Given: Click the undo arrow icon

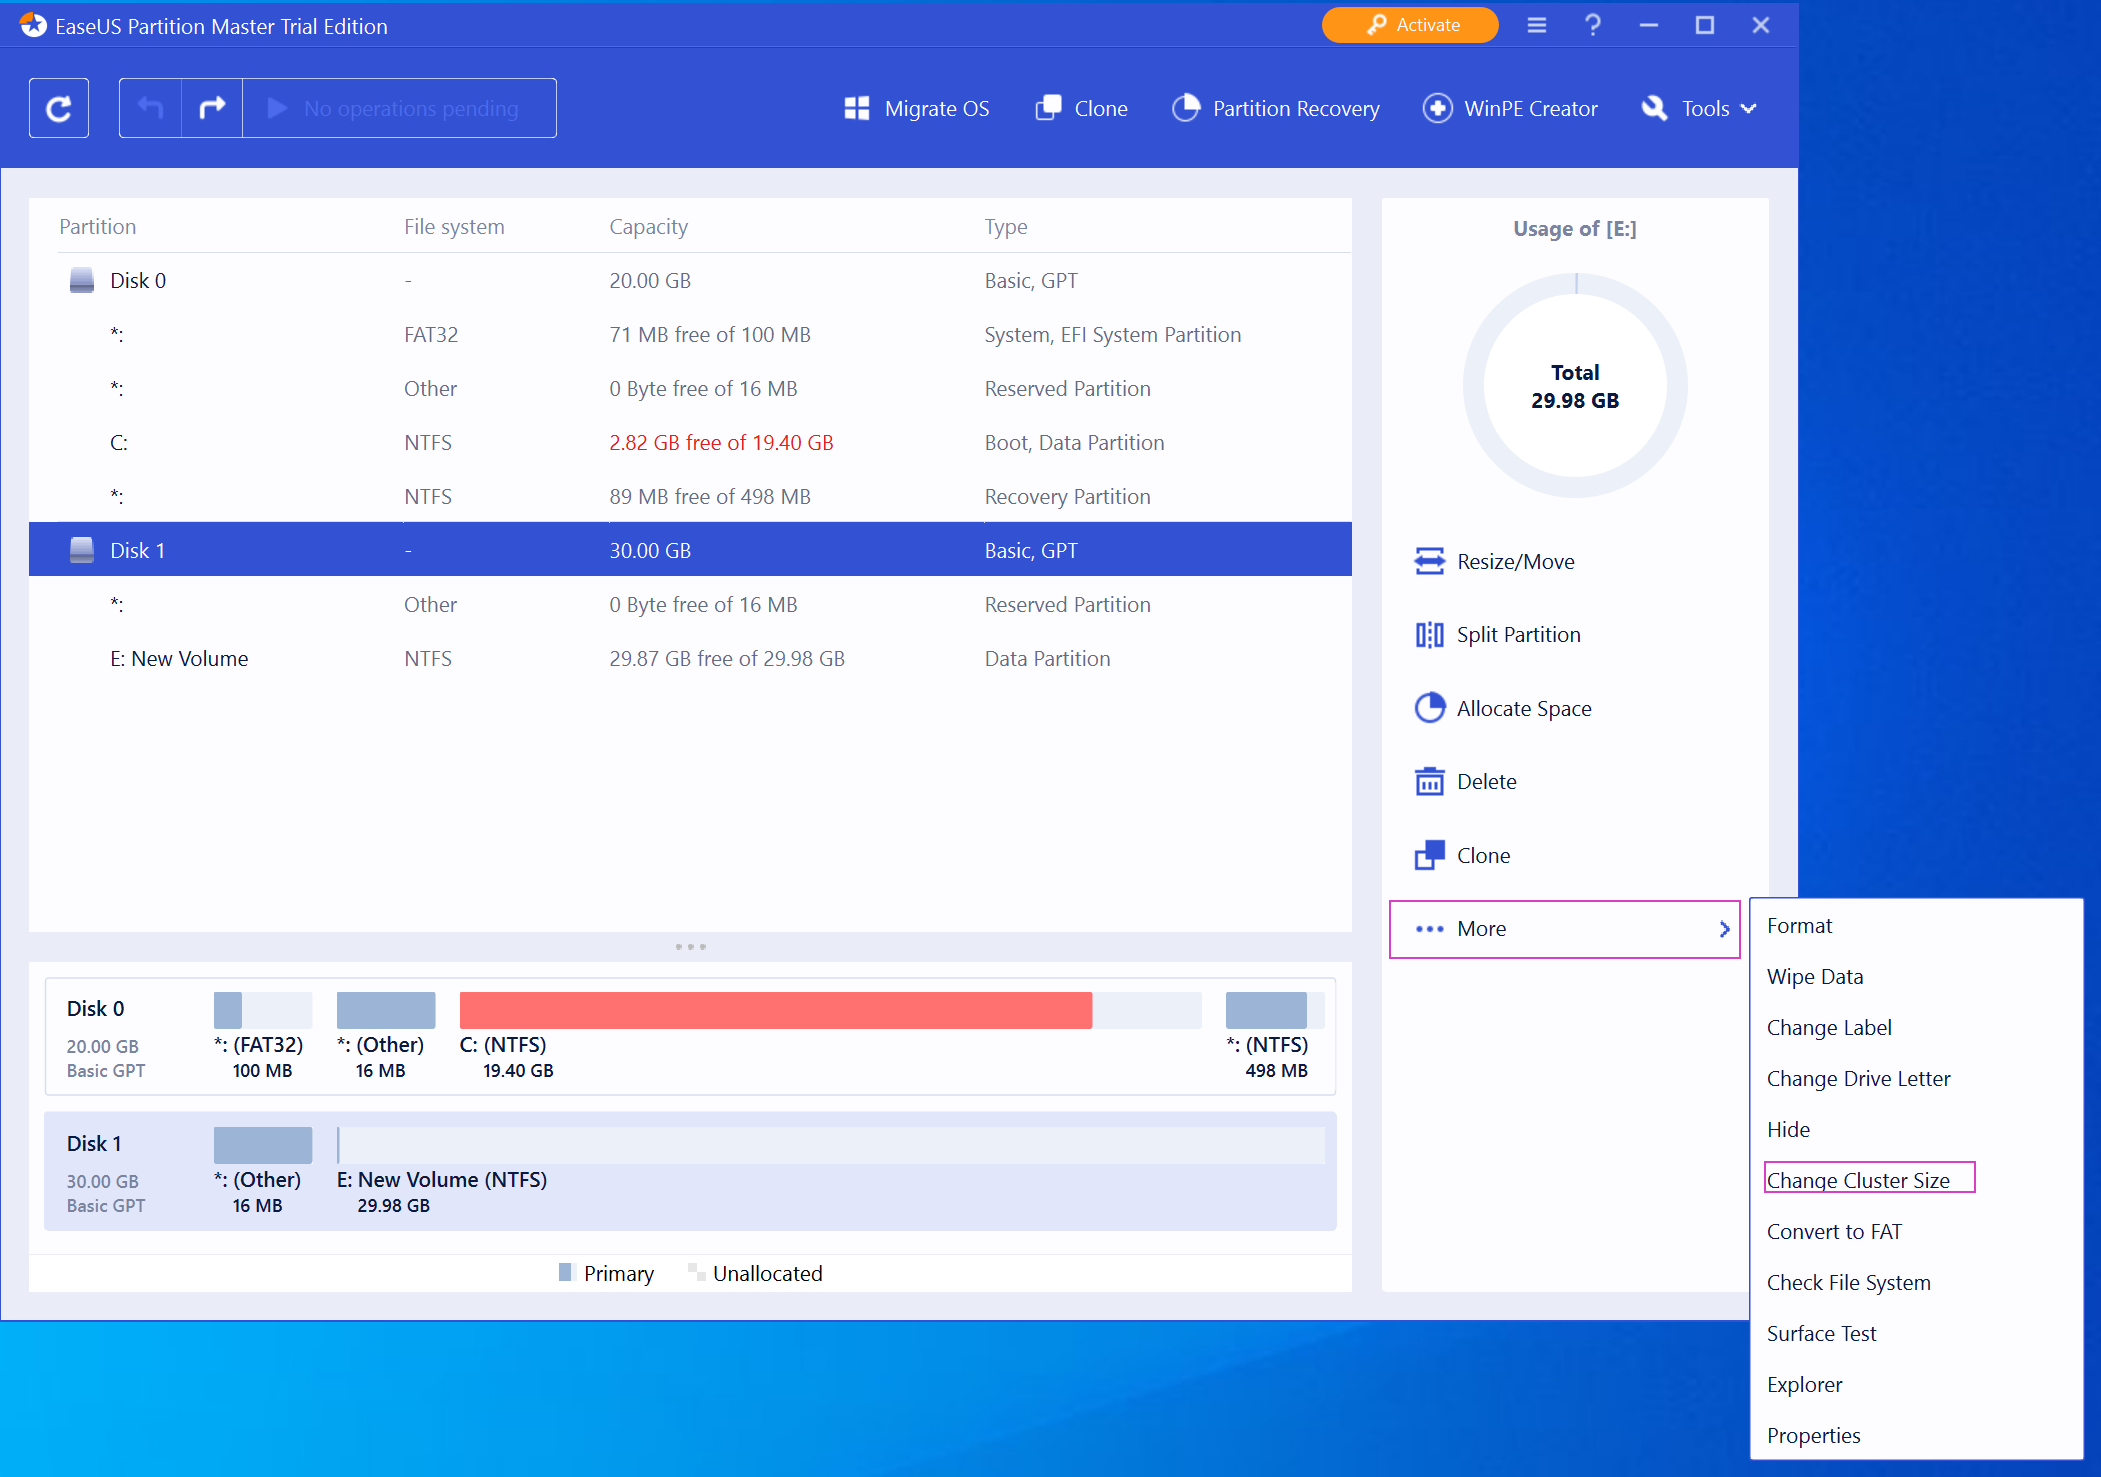Looking at the screenshot, I should pyautogui.click(x=150, y=108).
